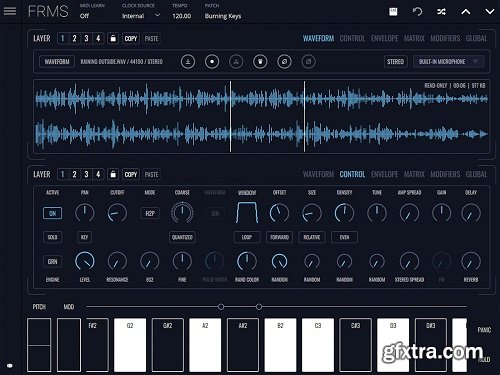Adjust the Stereo Spread knob

(409, 261)
